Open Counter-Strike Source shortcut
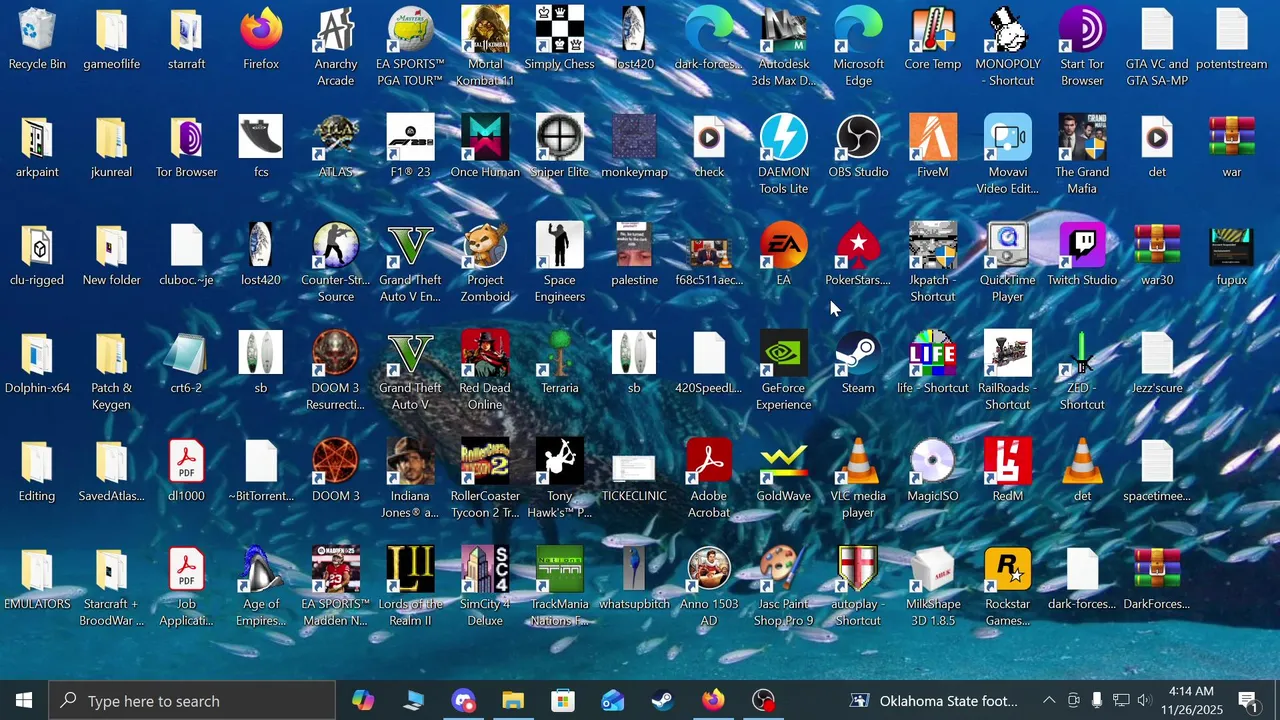 pyautogui.click(x=336, y=264)
